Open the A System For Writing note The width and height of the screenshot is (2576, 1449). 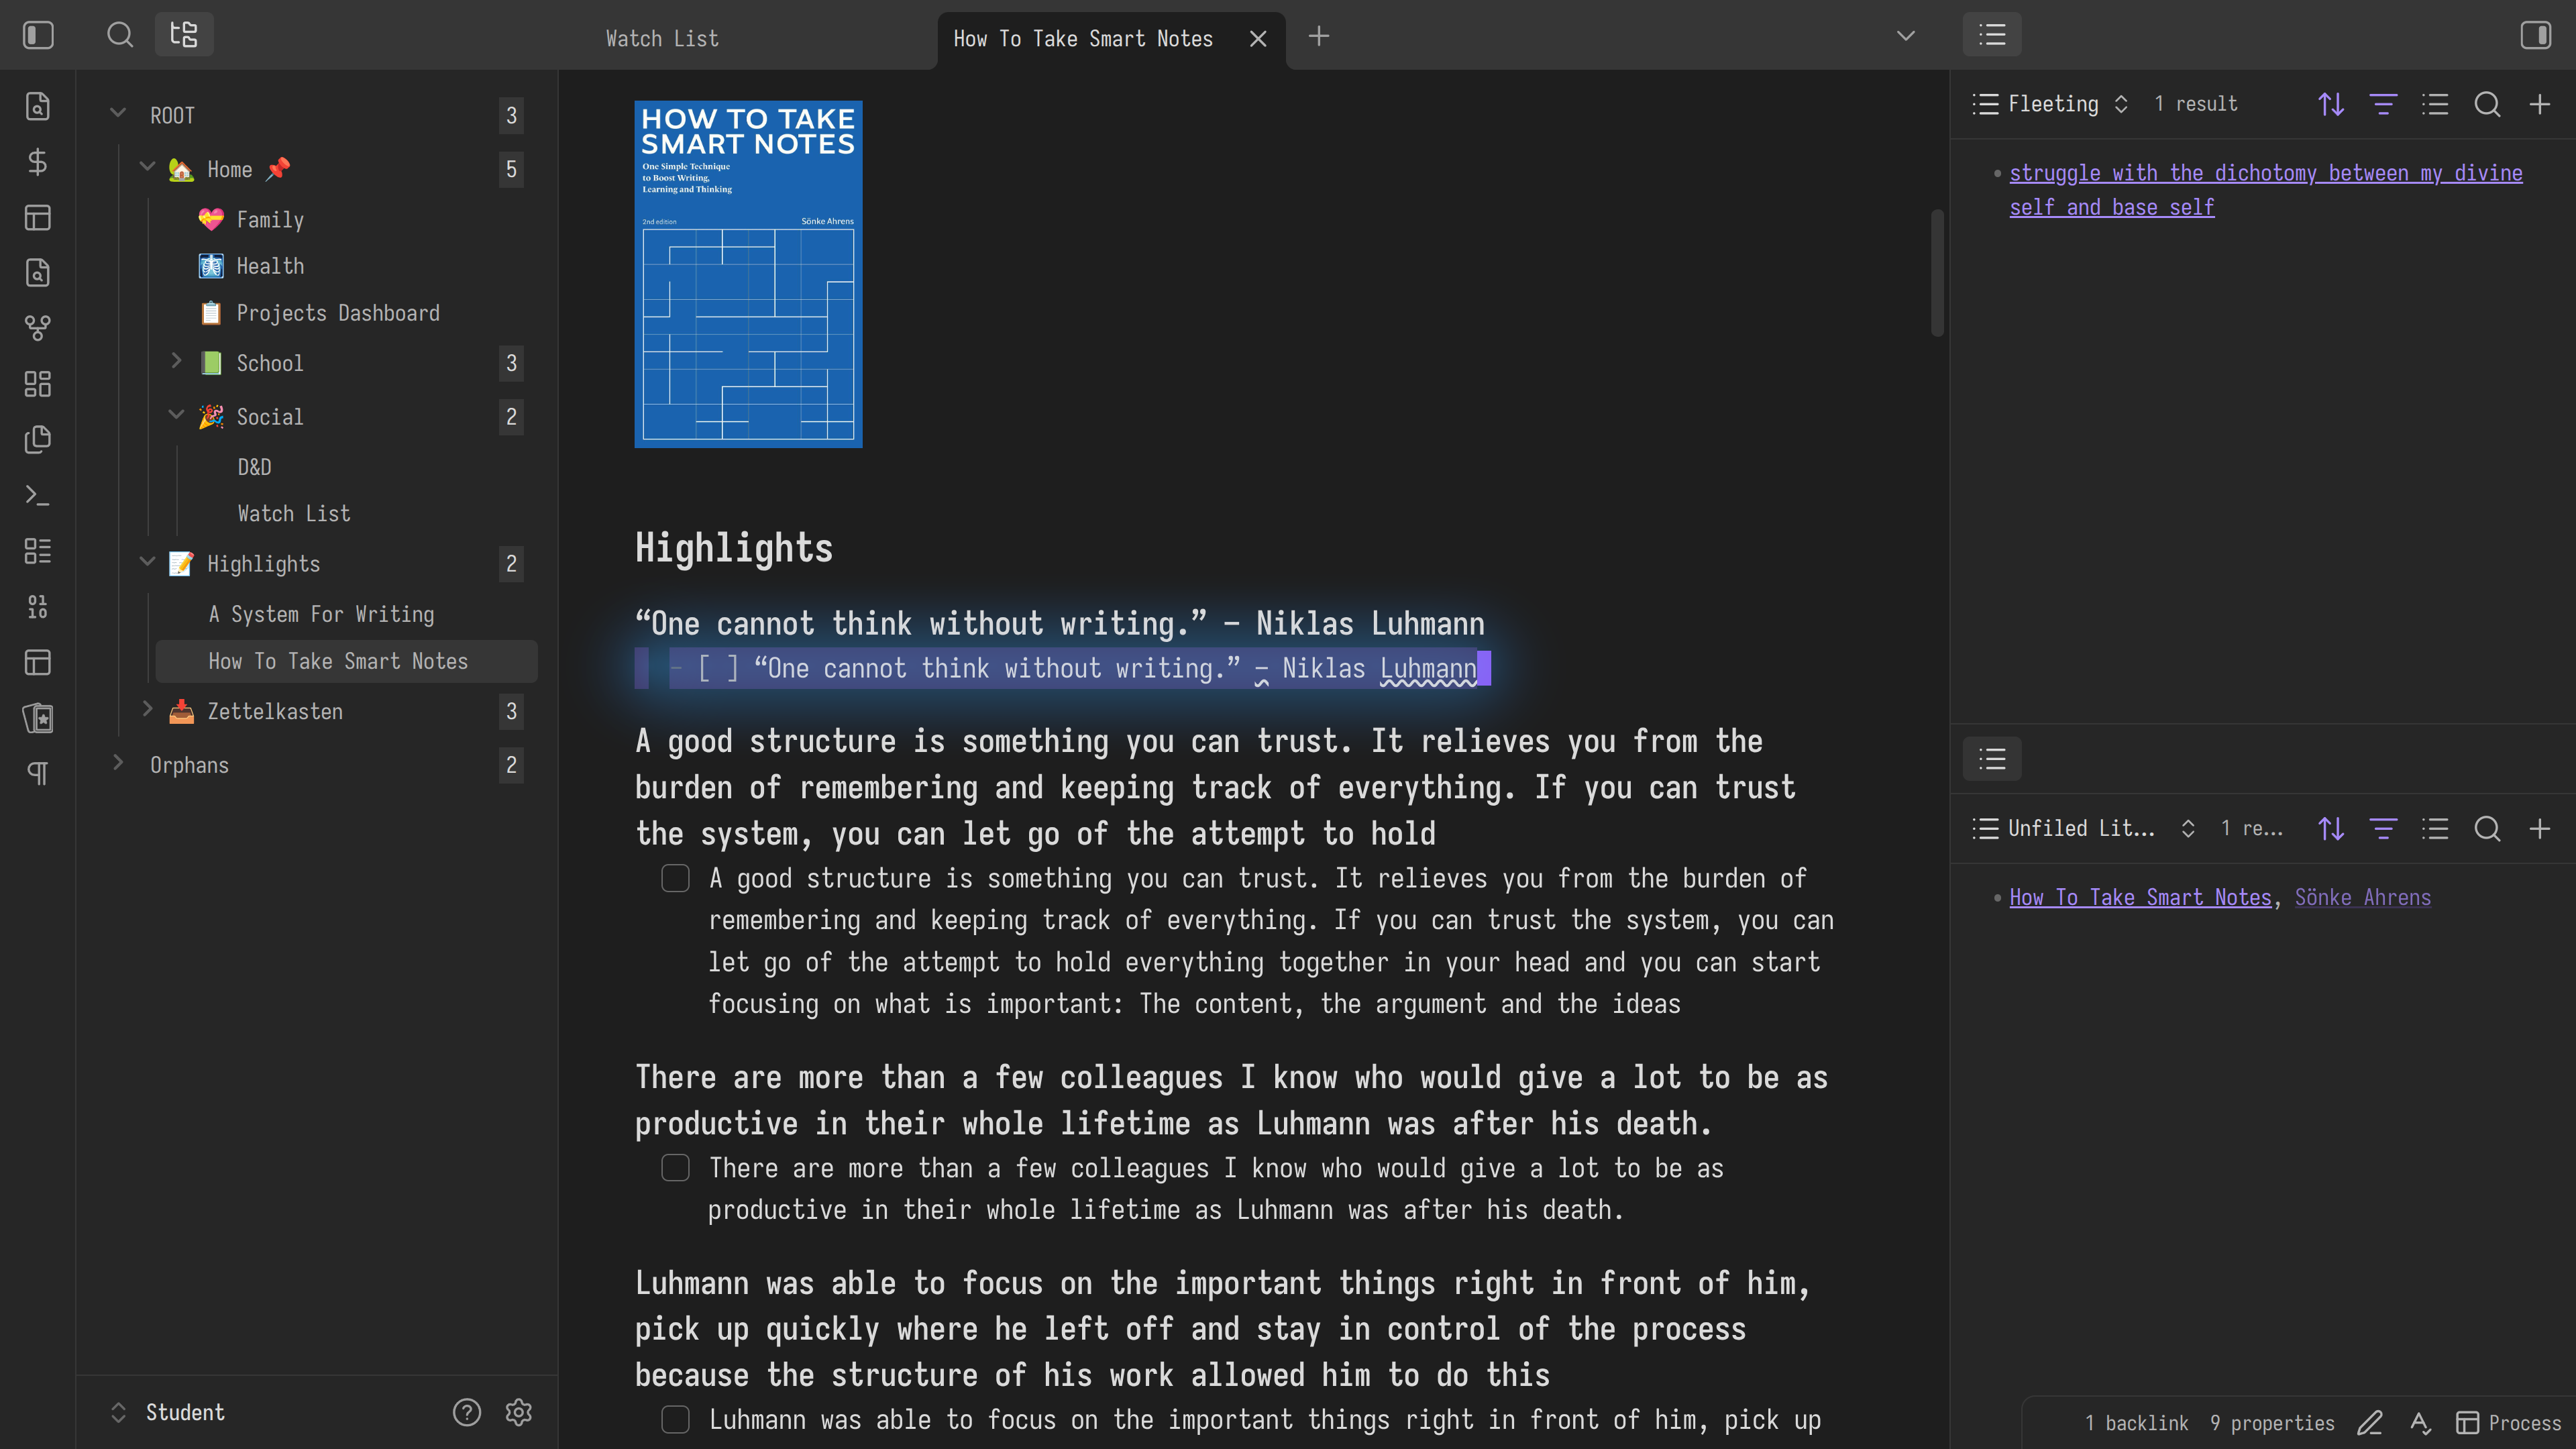pyautogui.click(x=321, y=614)
